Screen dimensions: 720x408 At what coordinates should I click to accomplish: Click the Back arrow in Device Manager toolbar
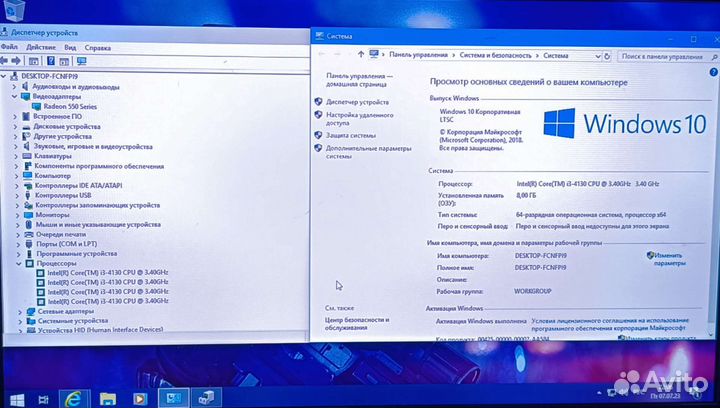click(4, 61)
